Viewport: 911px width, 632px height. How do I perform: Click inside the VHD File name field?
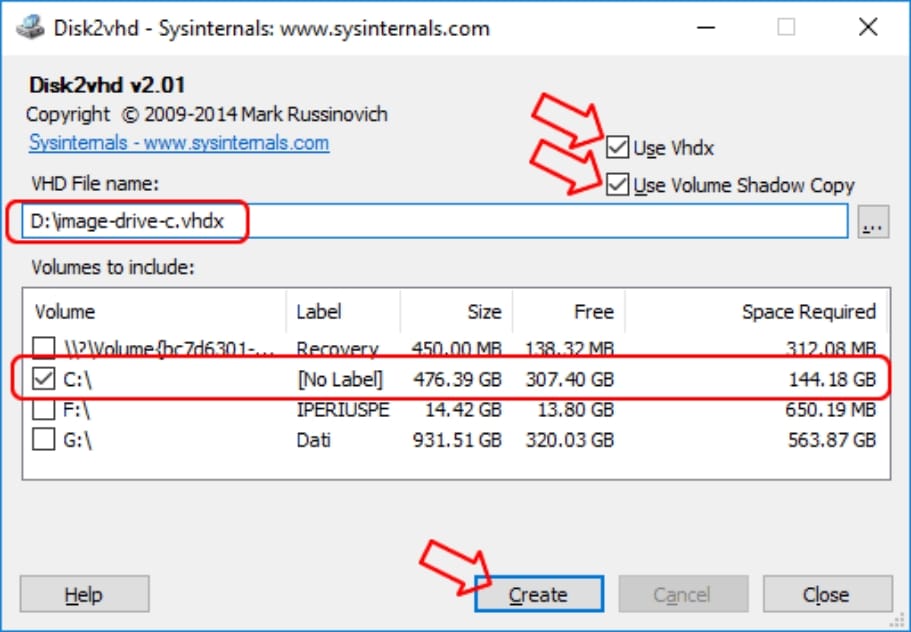coord(540,224)
